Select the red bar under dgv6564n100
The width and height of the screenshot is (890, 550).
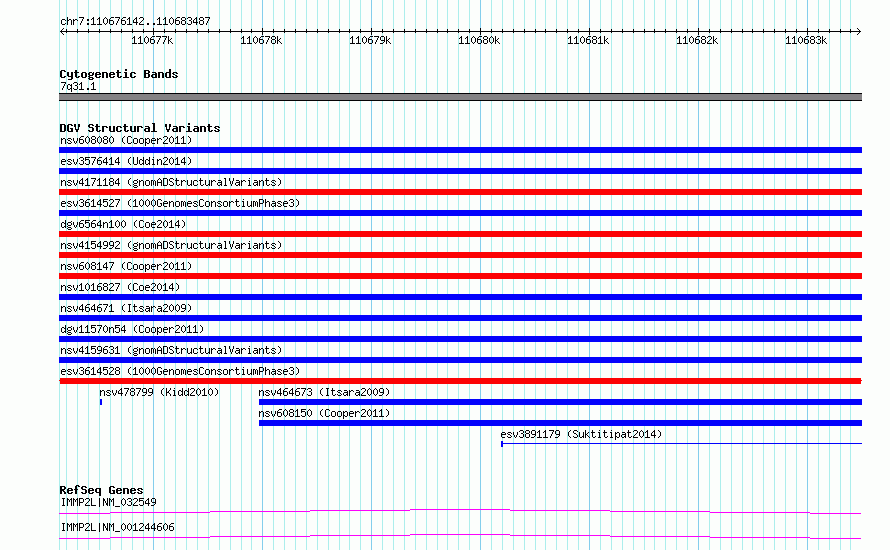click(x=460, y=234)
